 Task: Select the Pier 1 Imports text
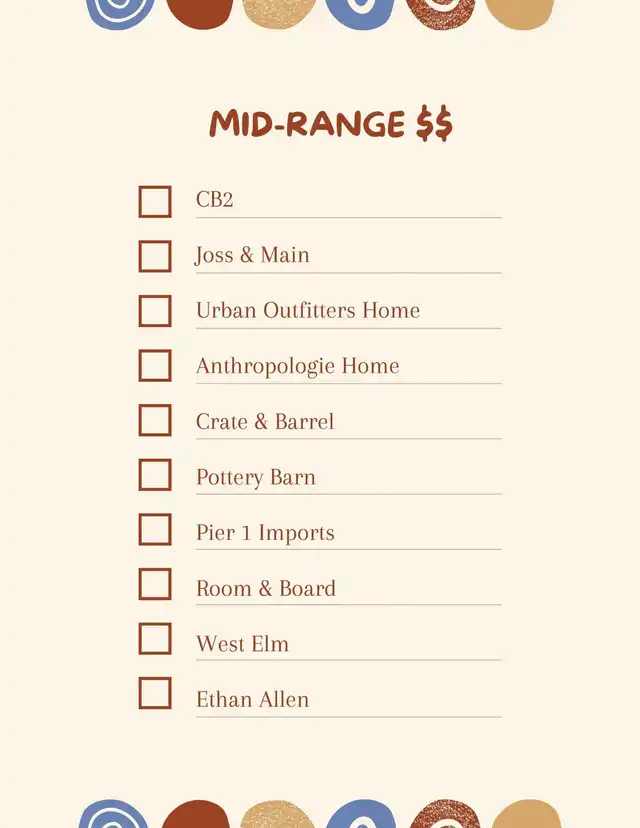click(264, 532)
